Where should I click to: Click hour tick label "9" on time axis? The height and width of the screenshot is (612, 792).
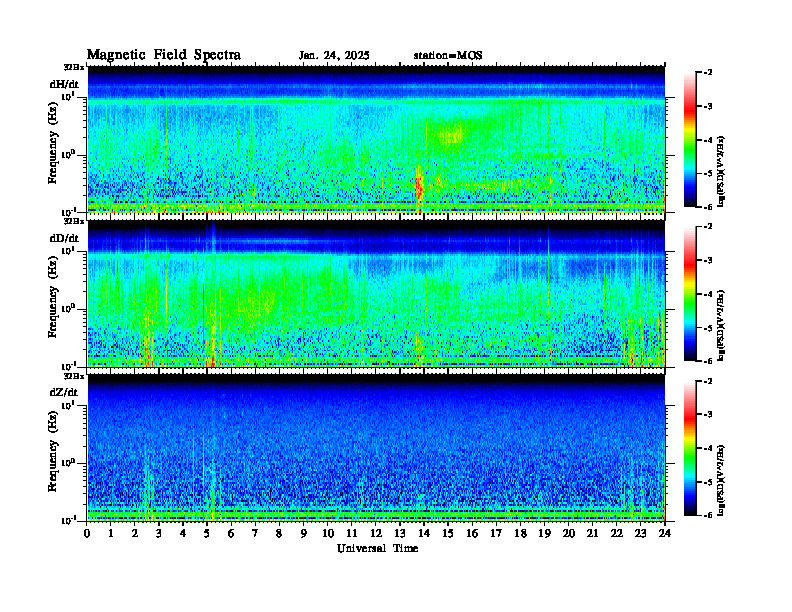coord(304,533)
